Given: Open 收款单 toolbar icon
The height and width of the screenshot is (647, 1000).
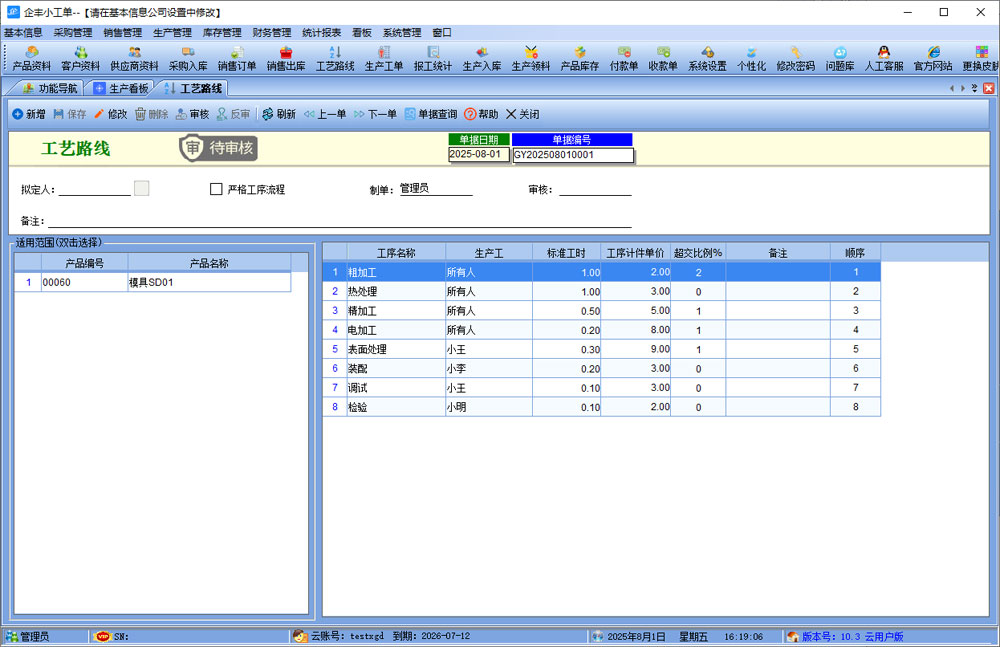Looking at the screenshot, I should (663, 59).
